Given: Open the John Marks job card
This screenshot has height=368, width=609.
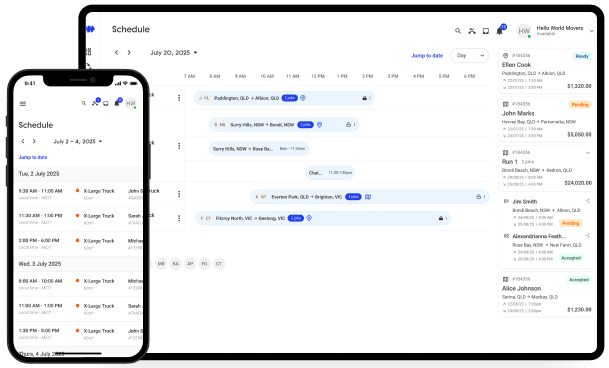Looking at the screenshot, I should [546, 119].
